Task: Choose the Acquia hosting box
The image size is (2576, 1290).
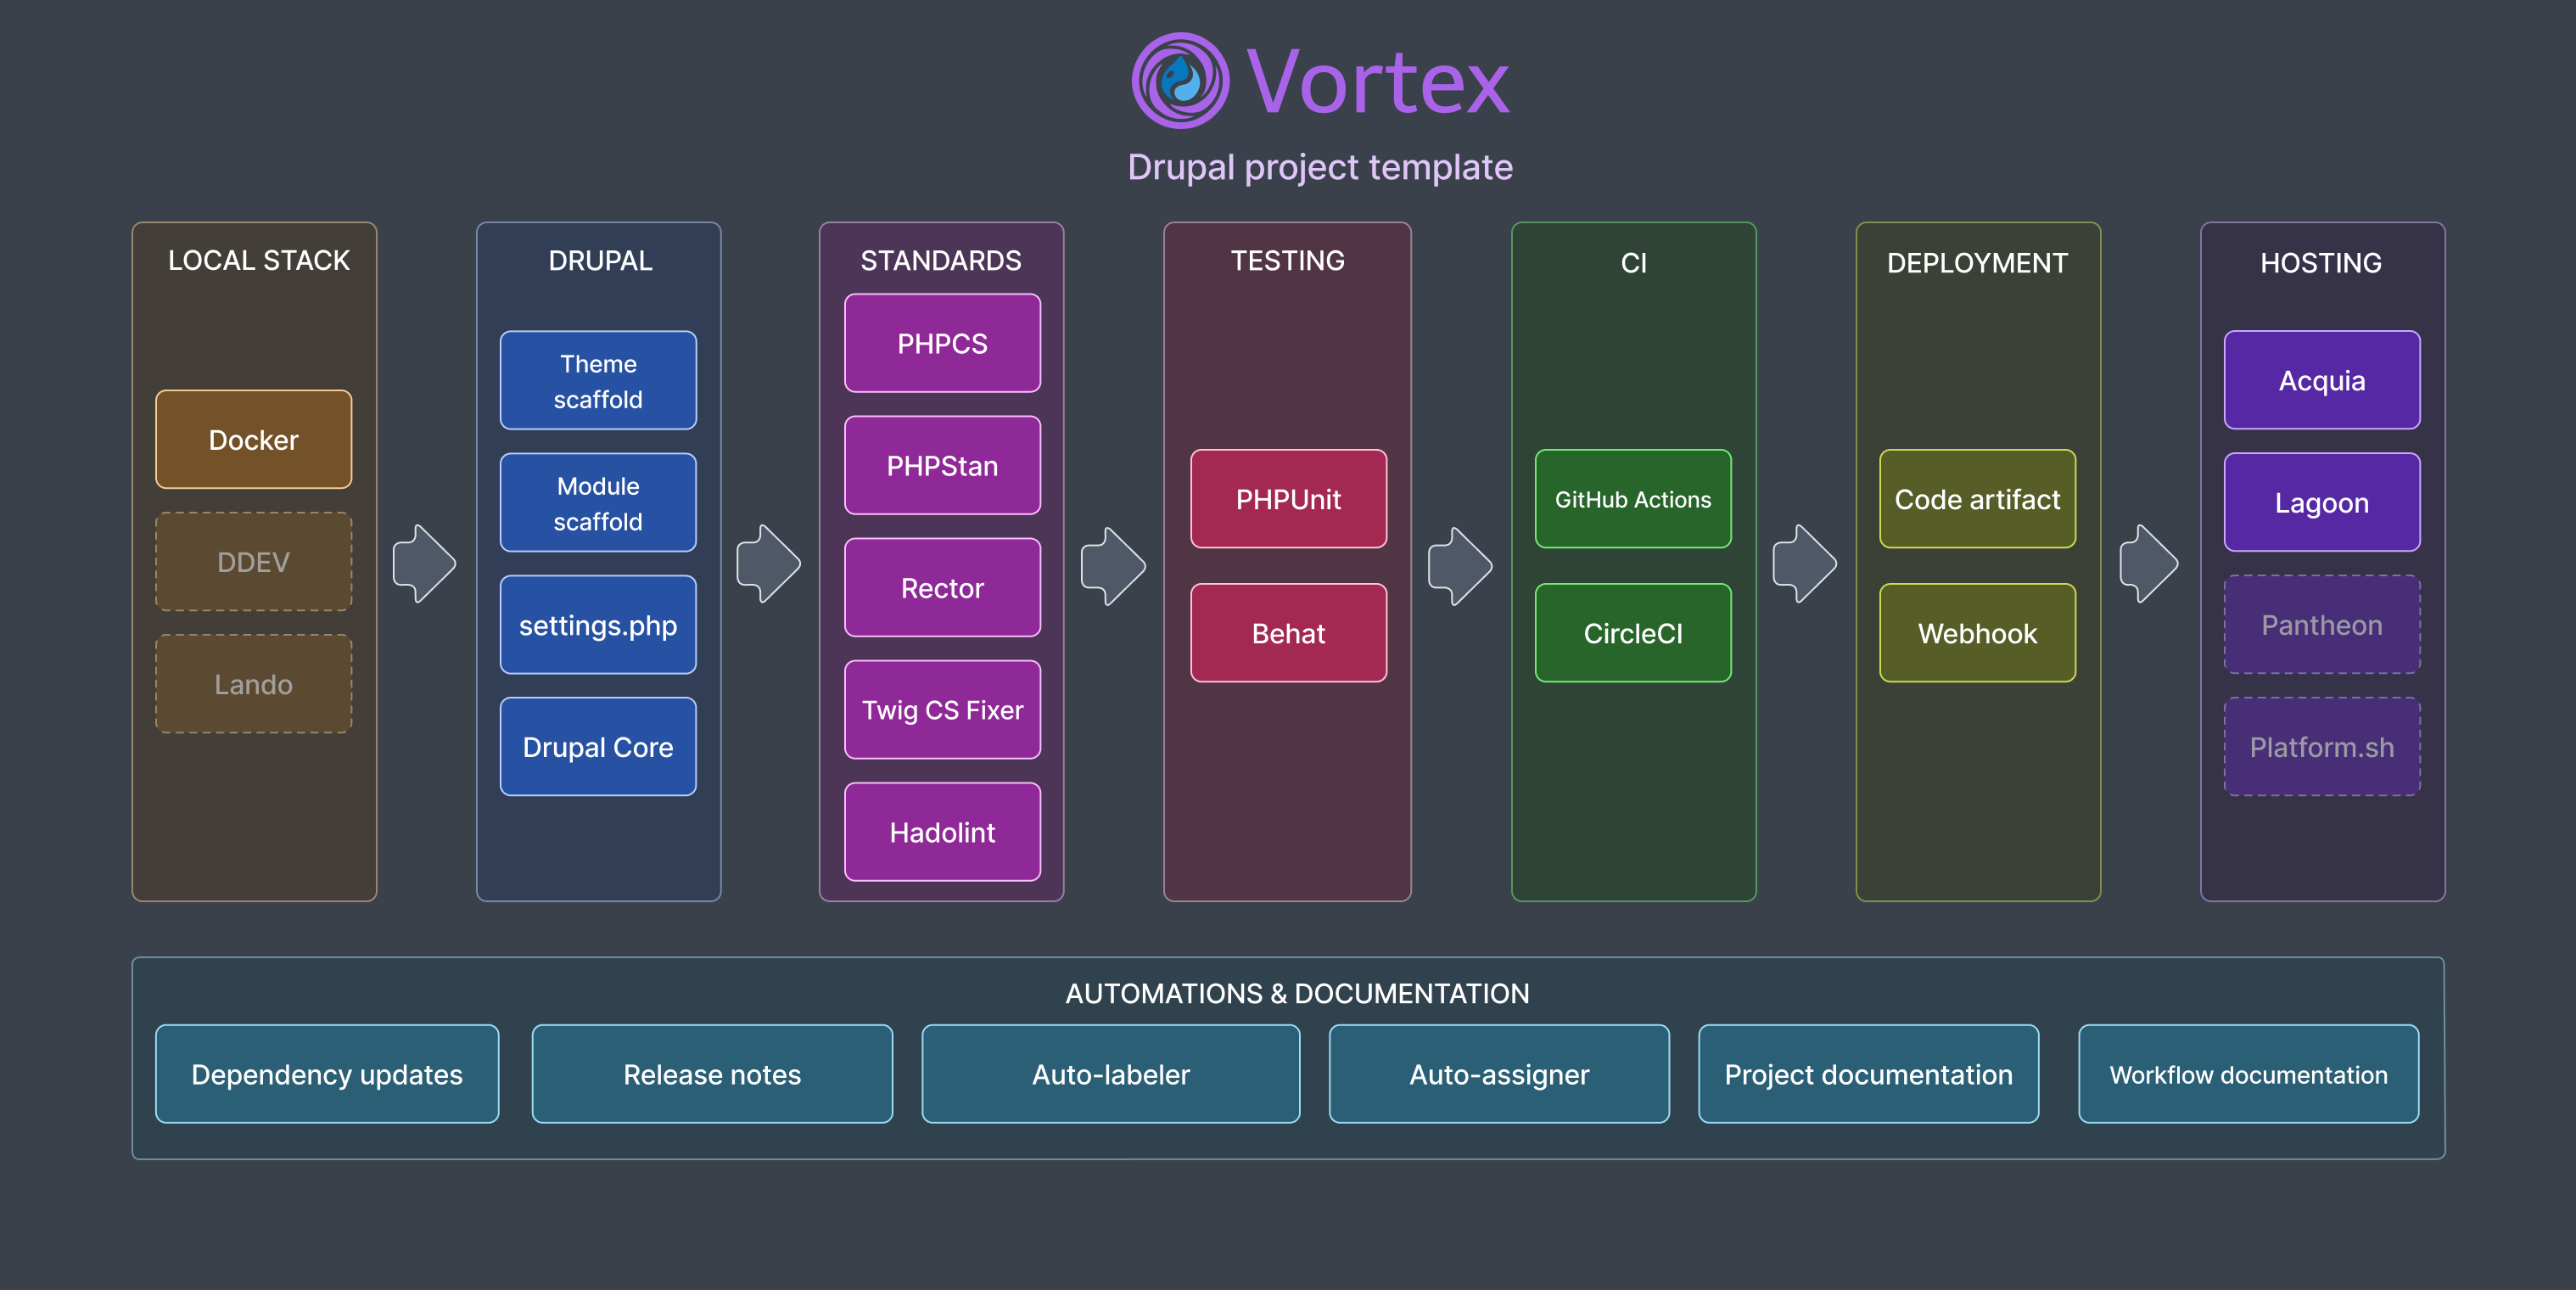Action: pyautogui.click(x=2322, y=381)
